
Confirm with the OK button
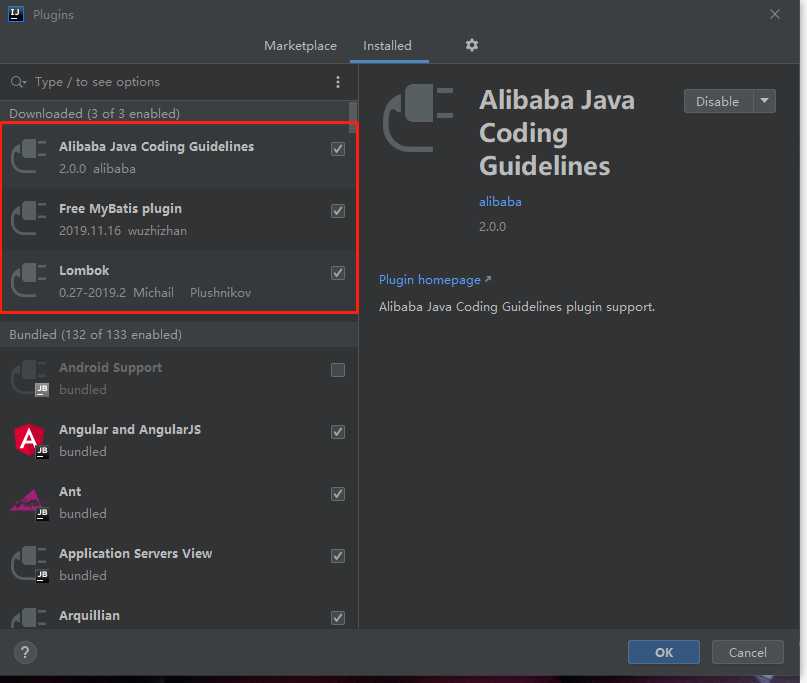coord(663,652)
